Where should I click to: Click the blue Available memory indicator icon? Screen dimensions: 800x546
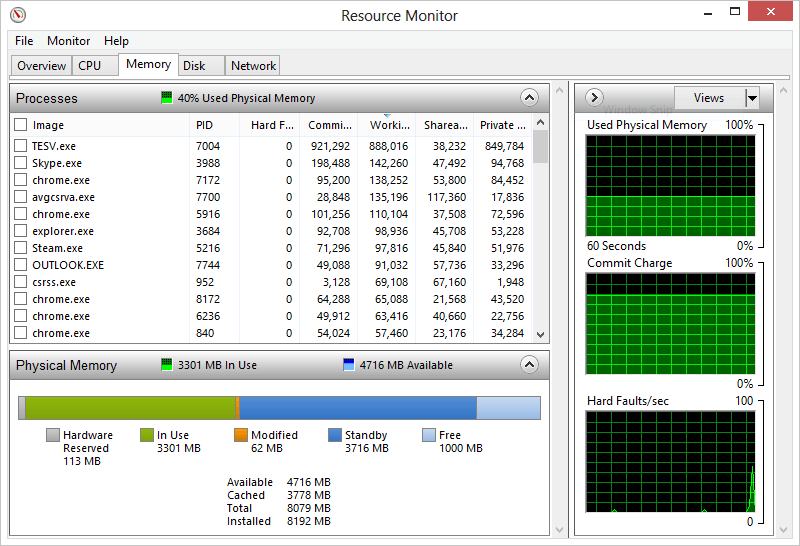[348, 364]
